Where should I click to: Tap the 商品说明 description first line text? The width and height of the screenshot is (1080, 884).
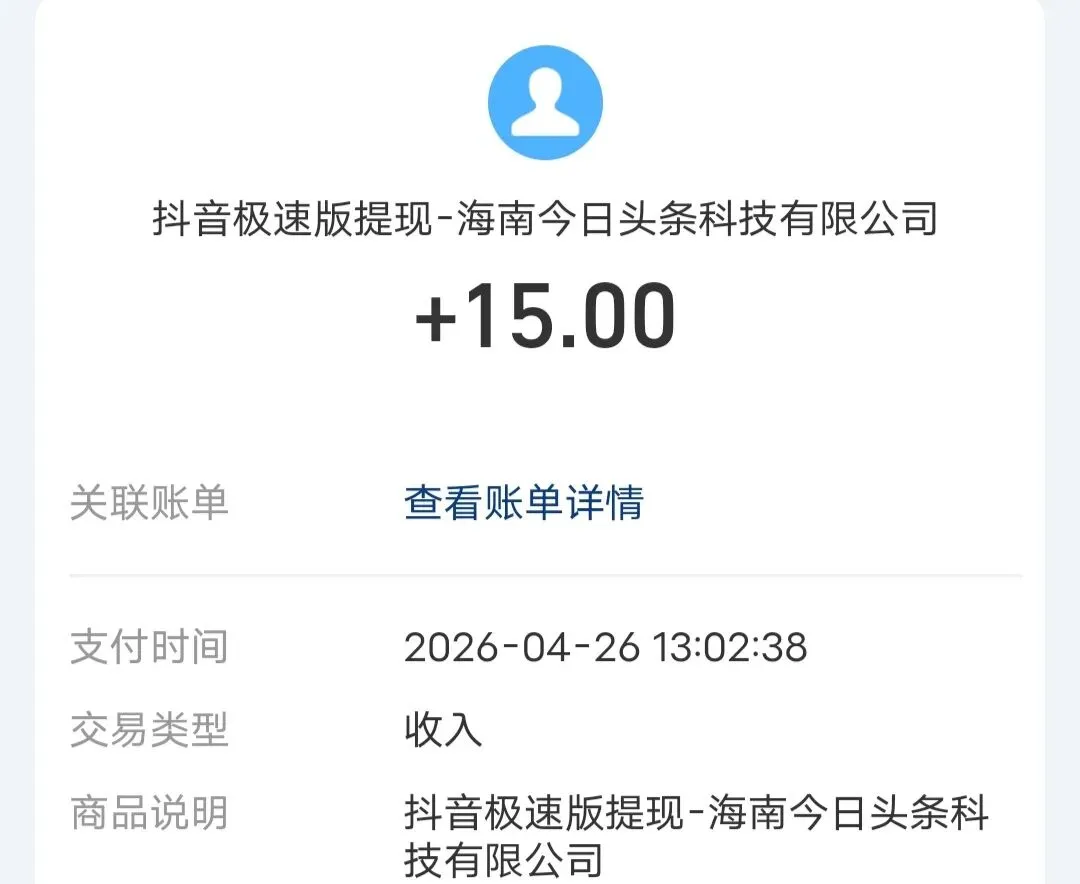[696, 814]
